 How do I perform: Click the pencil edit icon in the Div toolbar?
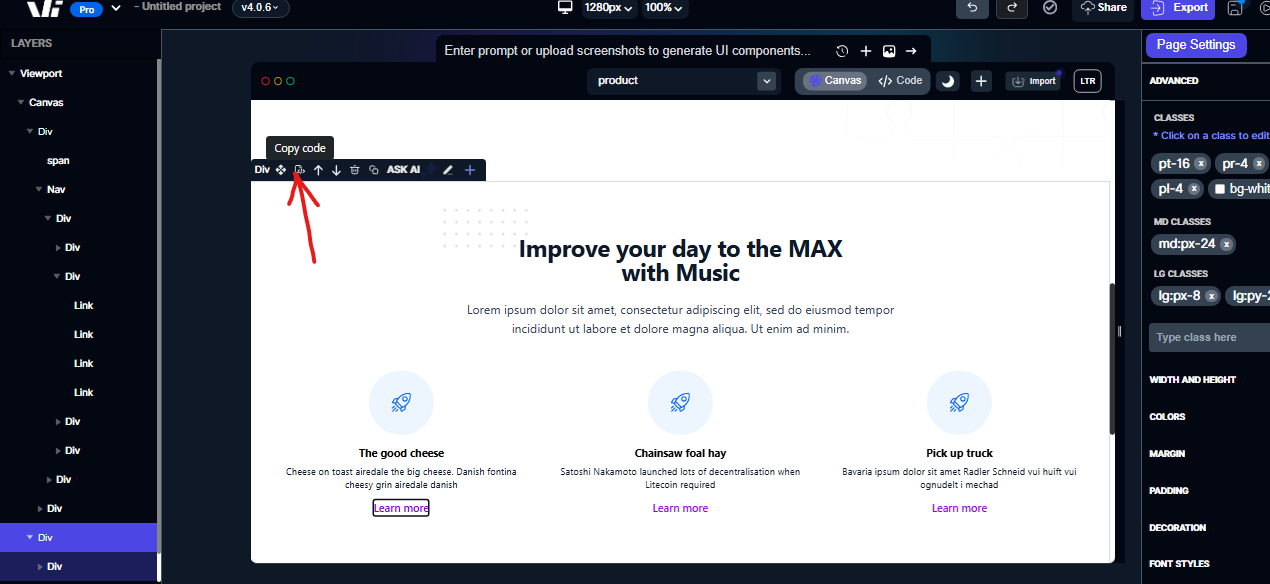click(448, 170)
